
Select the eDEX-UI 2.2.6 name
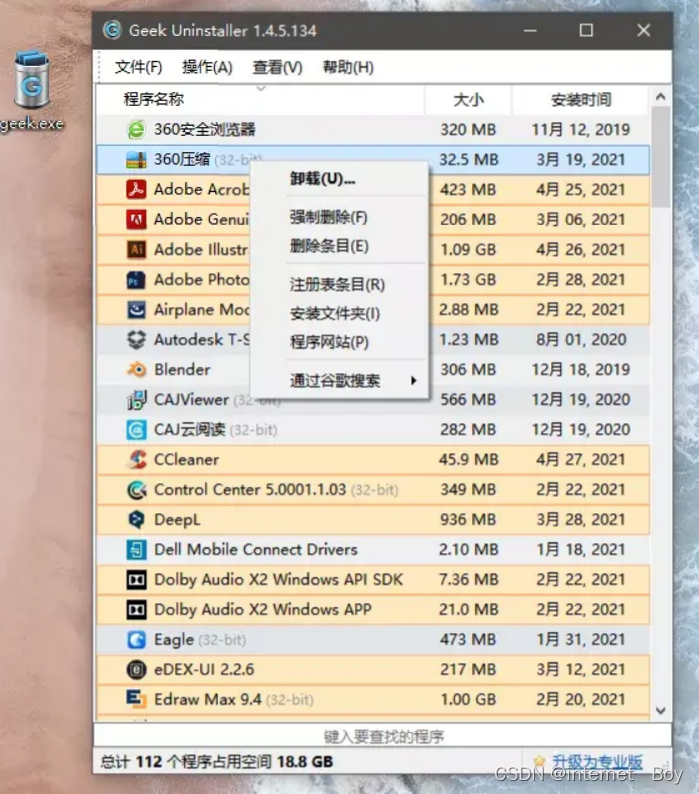click(x=204, y=669)
